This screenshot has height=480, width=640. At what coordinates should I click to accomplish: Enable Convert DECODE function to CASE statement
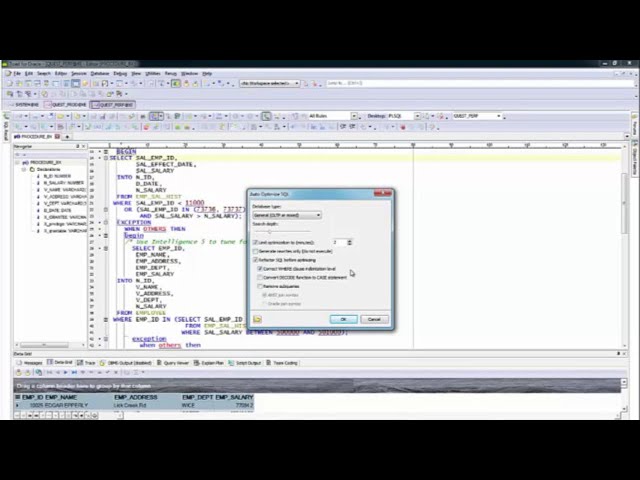260,278
